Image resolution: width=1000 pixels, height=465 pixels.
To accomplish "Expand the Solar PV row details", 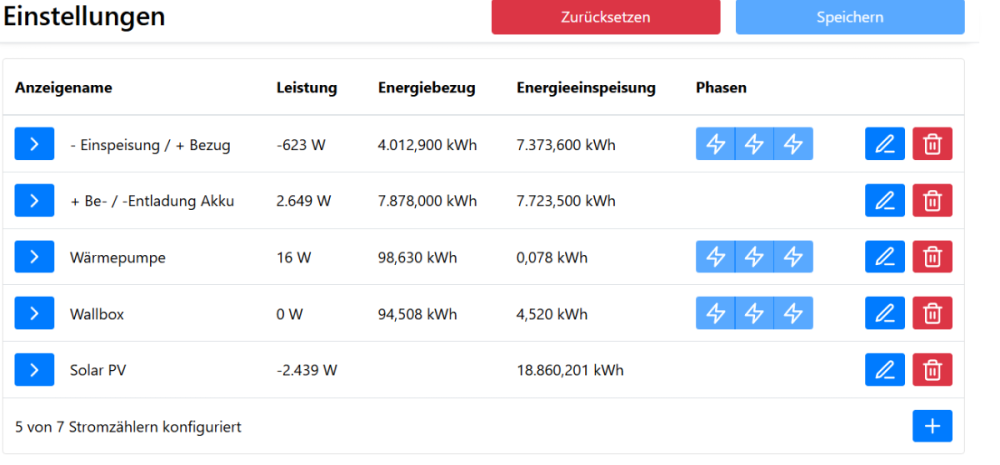I will tap(34, 370).
